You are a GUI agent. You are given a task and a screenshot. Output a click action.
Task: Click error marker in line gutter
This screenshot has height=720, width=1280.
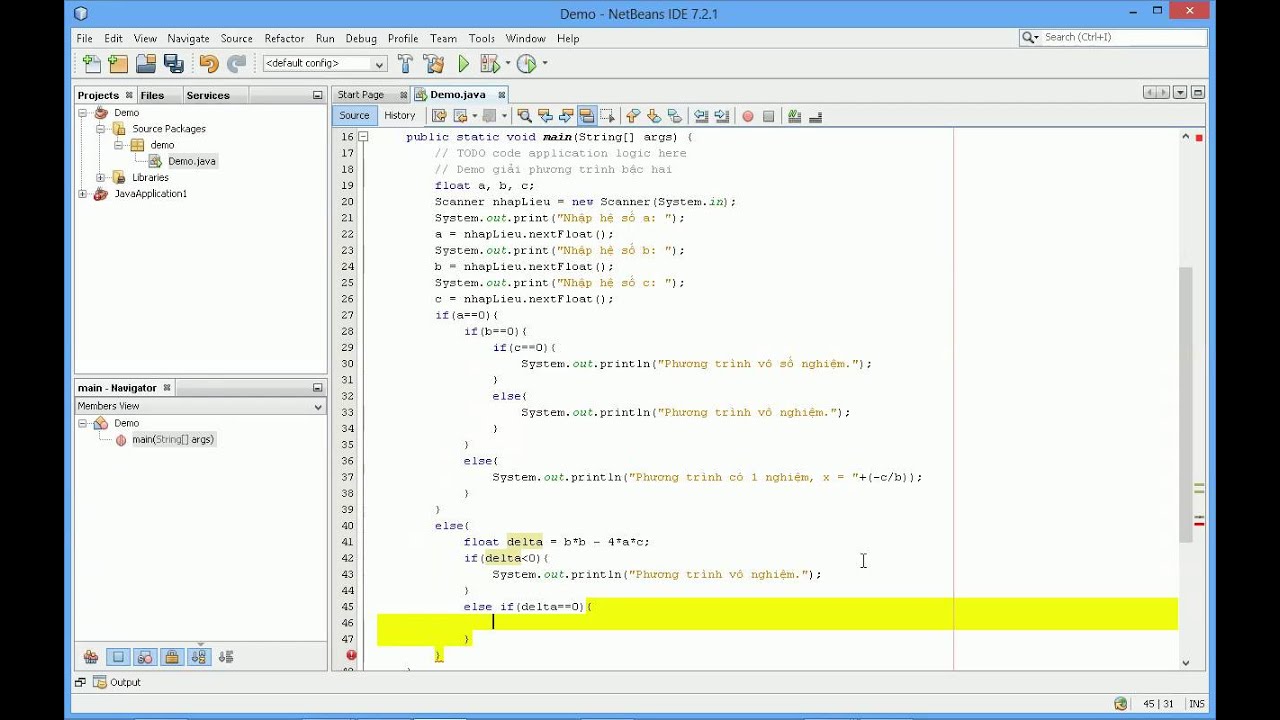pos(351,655)
